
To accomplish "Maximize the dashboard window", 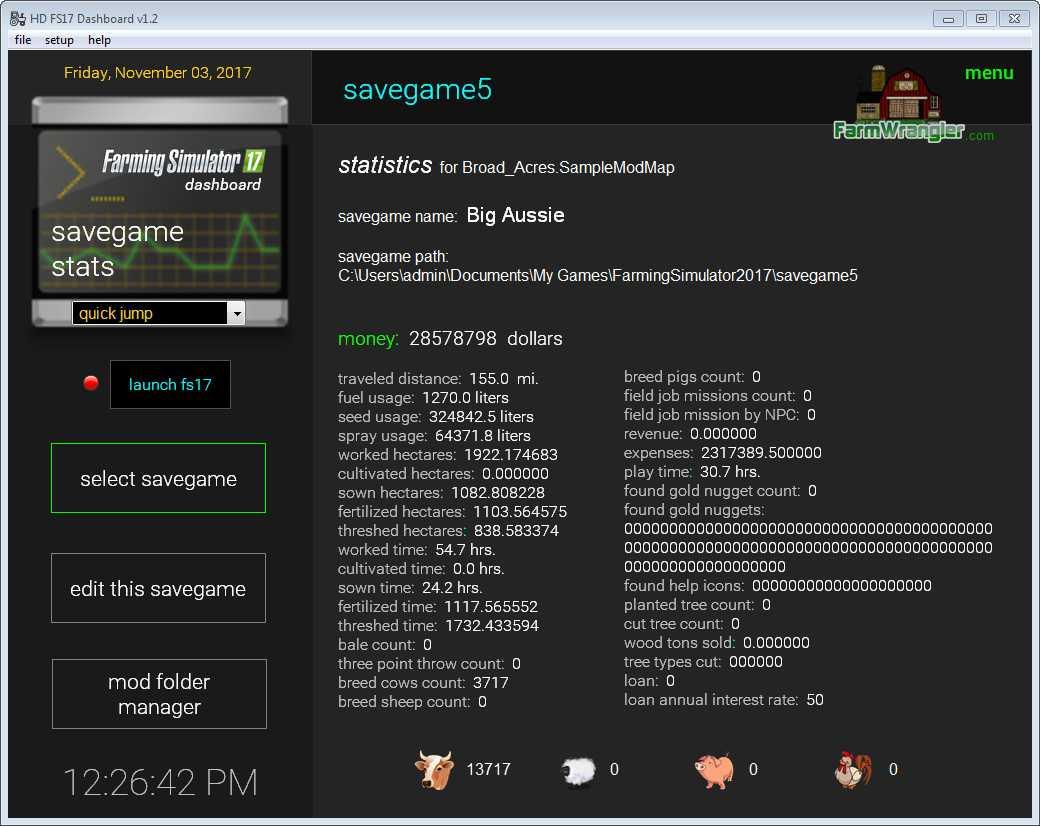I will point(981,18).
